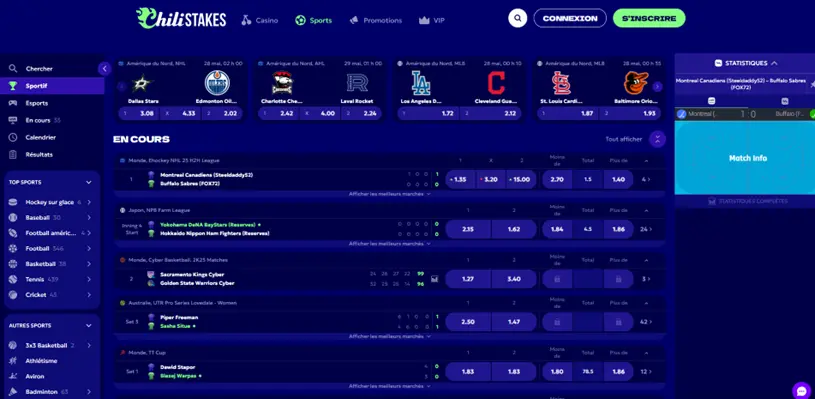The width and height of the screenshot is (815, 399).
Task: Collapse the TOP SPORTS section
Action: click(x=88, y=182)
